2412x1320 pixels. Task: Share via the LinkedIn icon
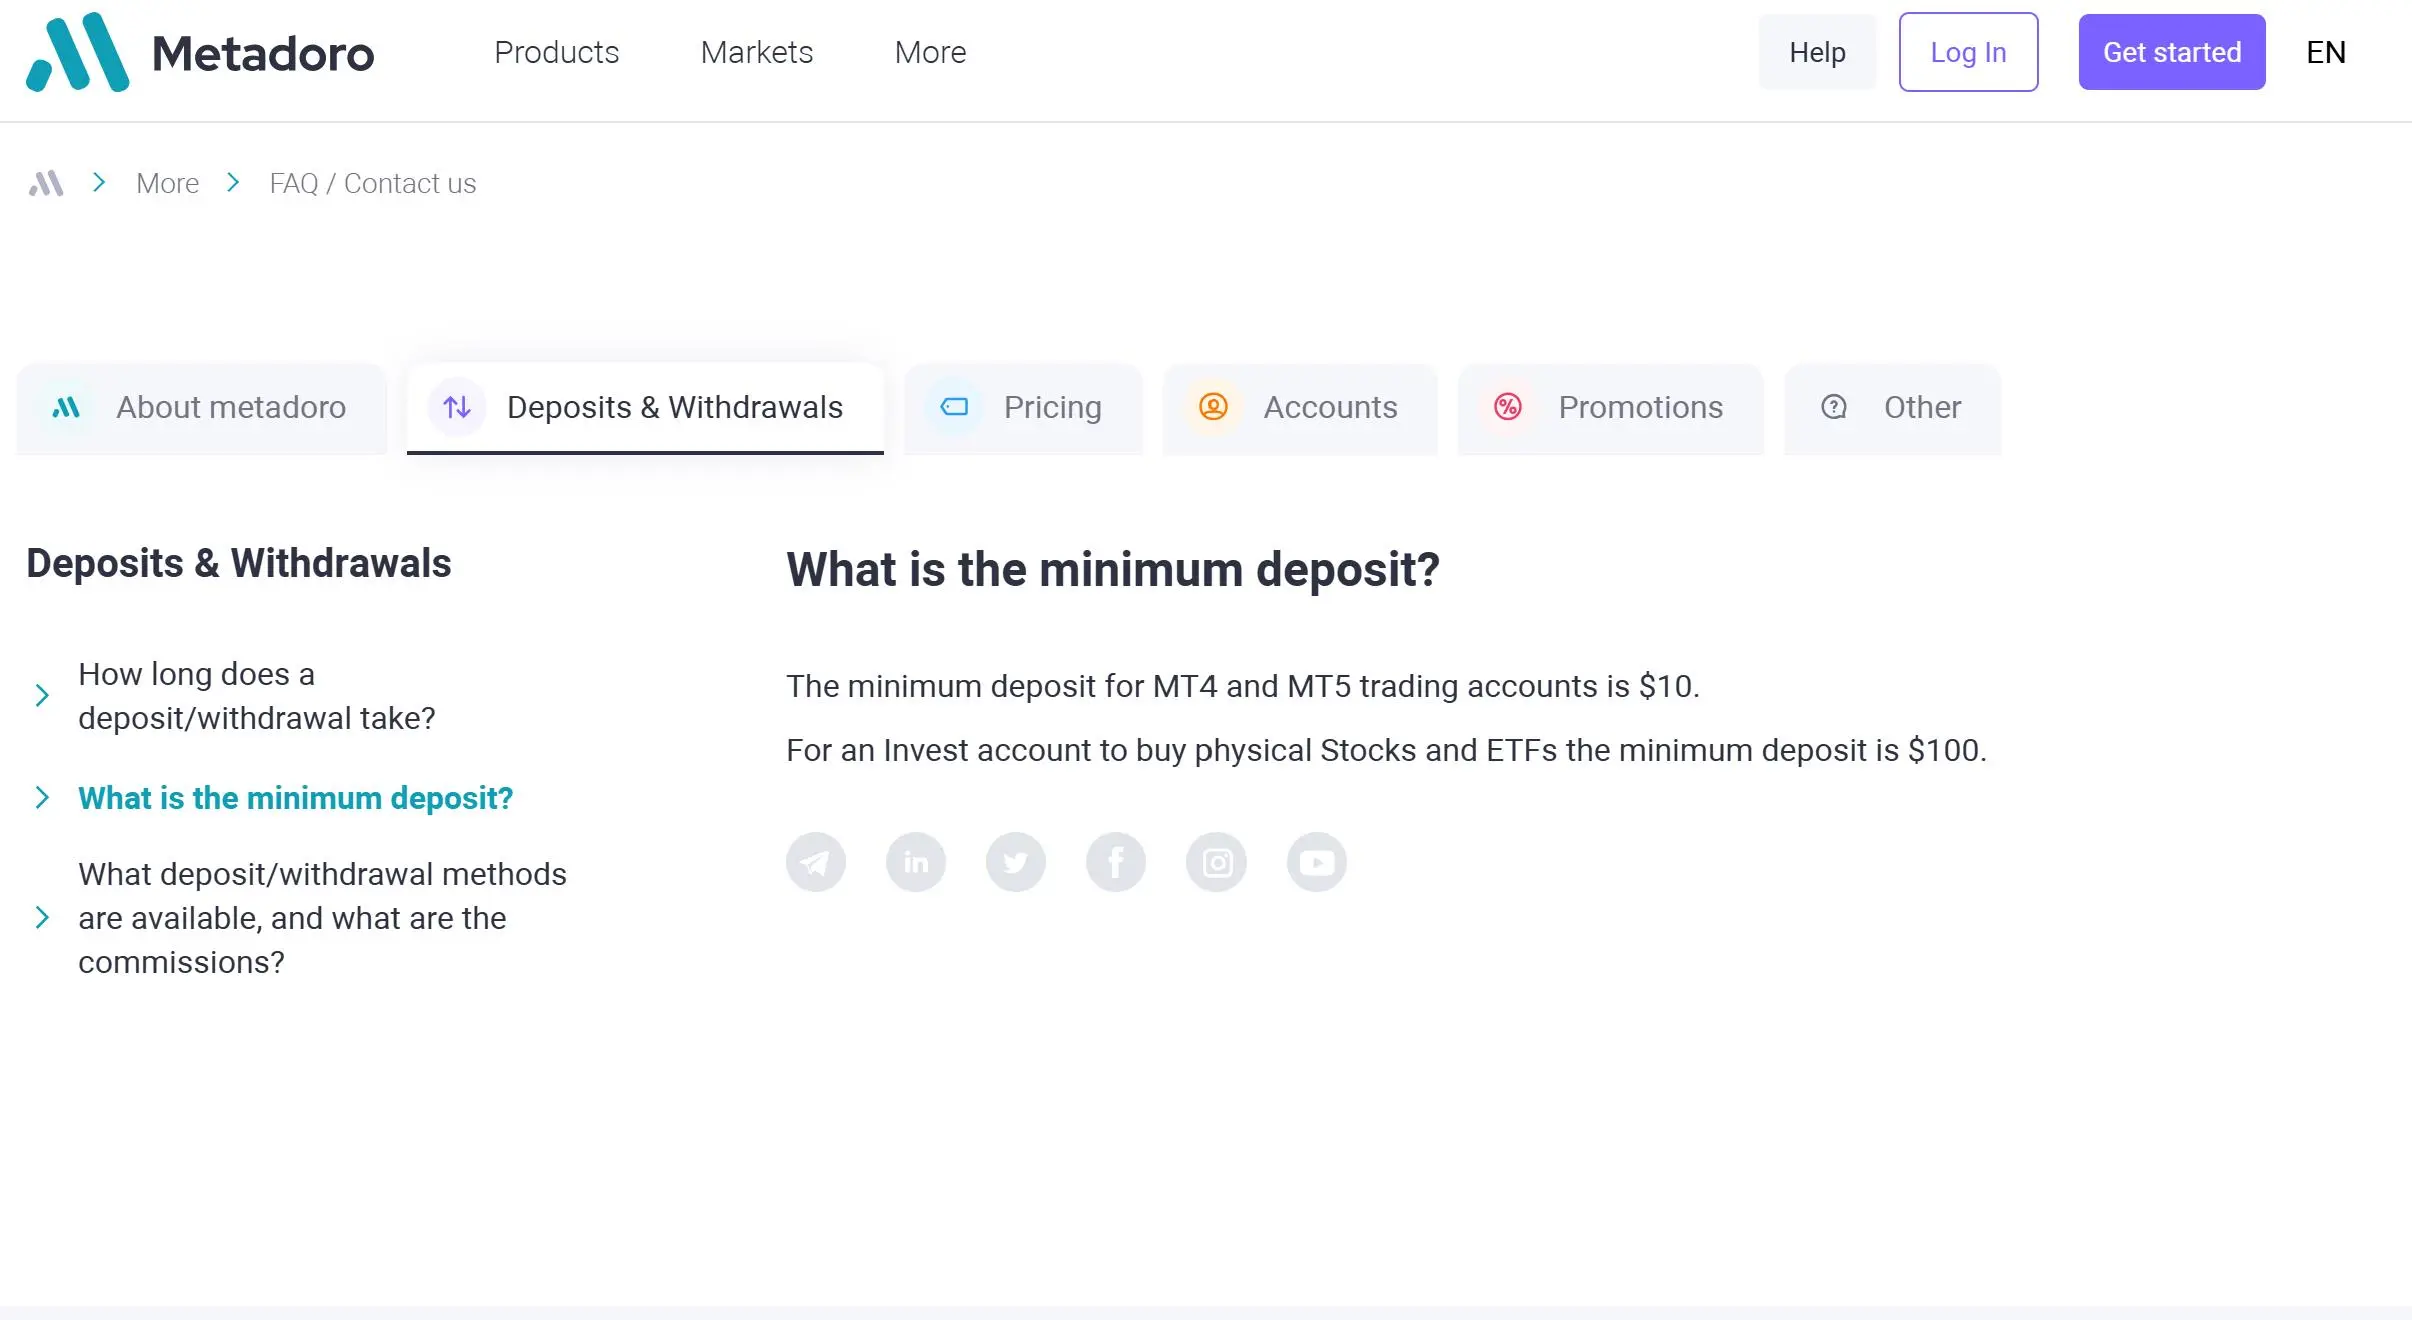[916, 862]
